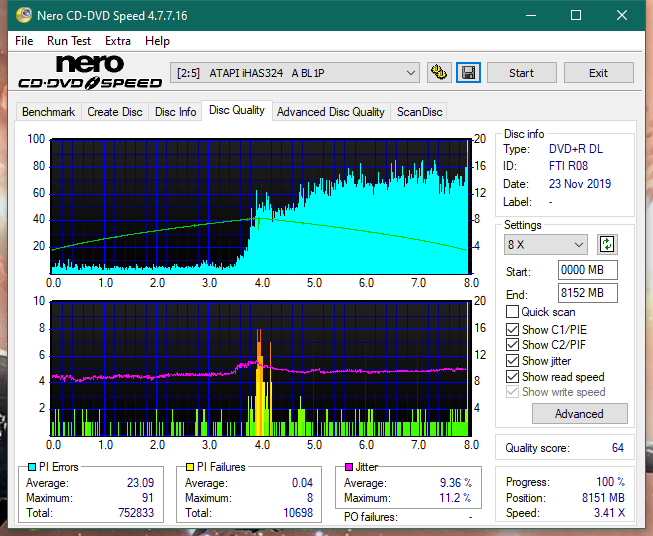Image resolution: width=653 pixels, height=536 pixels.
Task: Uncheck Show C2/PIF option
Action: click(512, 345)
